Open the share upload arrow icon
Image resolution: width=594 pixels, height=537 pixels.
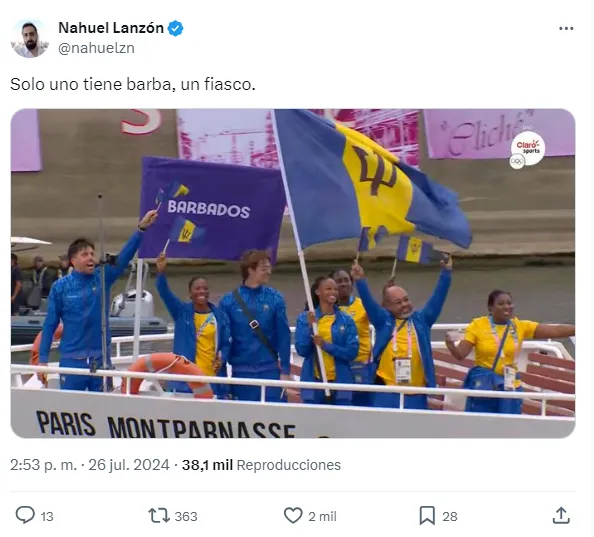pos(561,516)
